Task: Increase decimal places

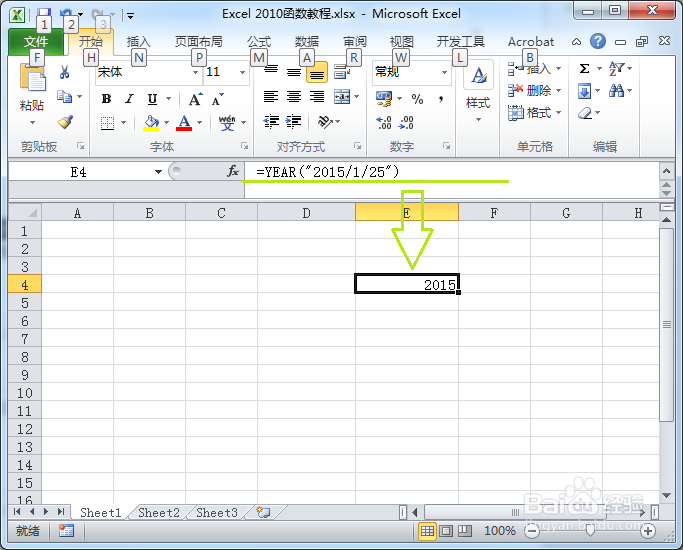Action: [384, 123]
